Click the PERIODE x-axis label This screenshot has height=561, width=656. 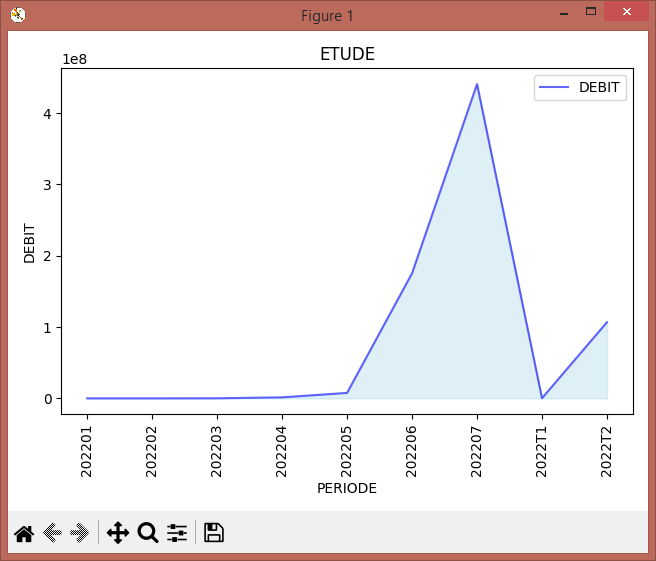point(347,488)
